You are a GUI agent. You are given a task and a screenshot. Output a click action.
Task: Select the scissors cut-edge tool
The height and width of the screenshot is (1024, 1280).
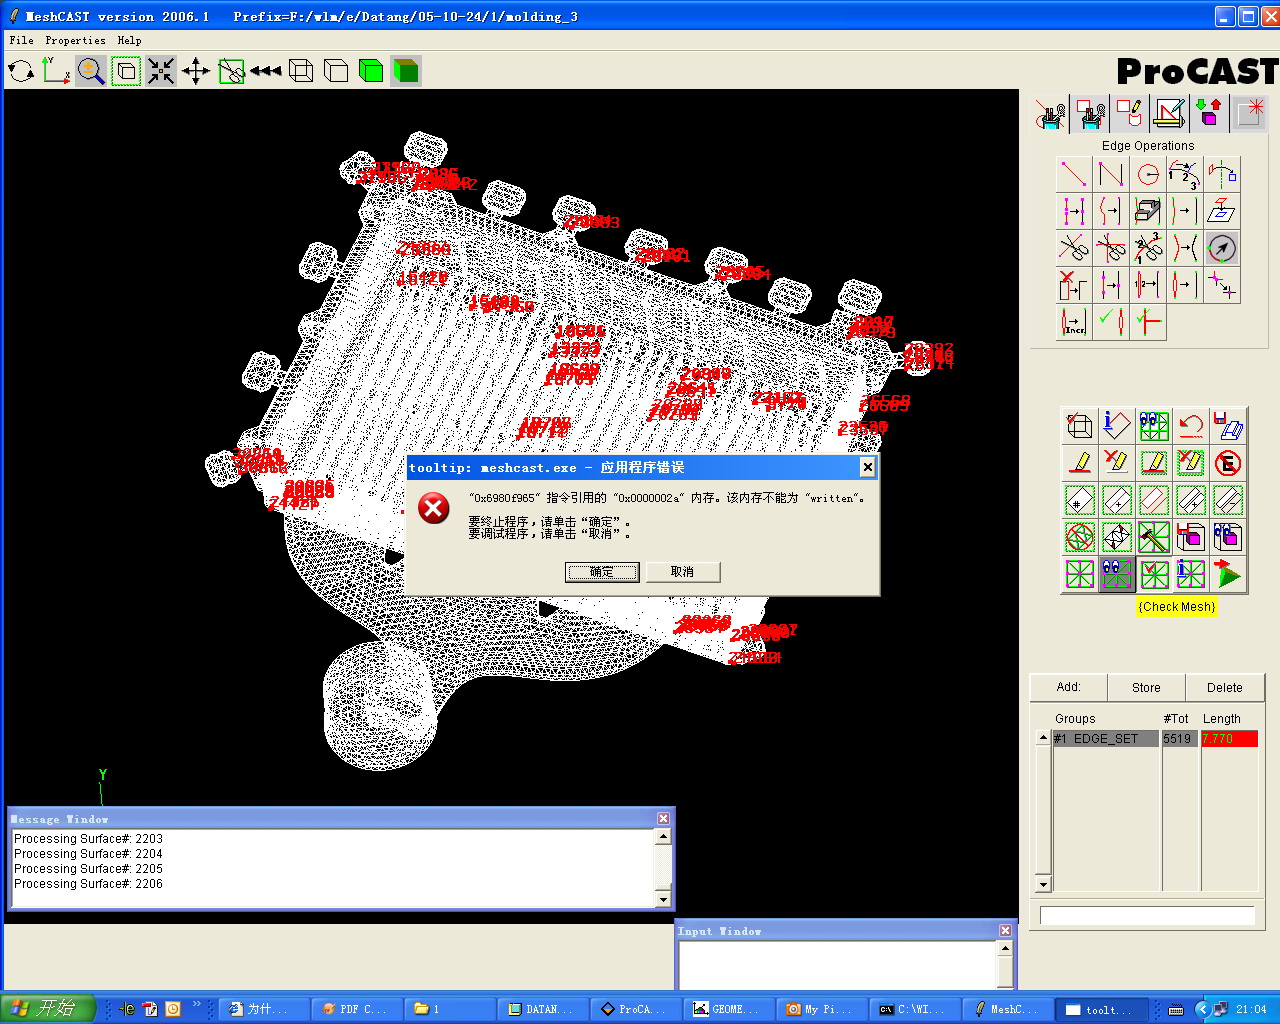point(1074,248)
